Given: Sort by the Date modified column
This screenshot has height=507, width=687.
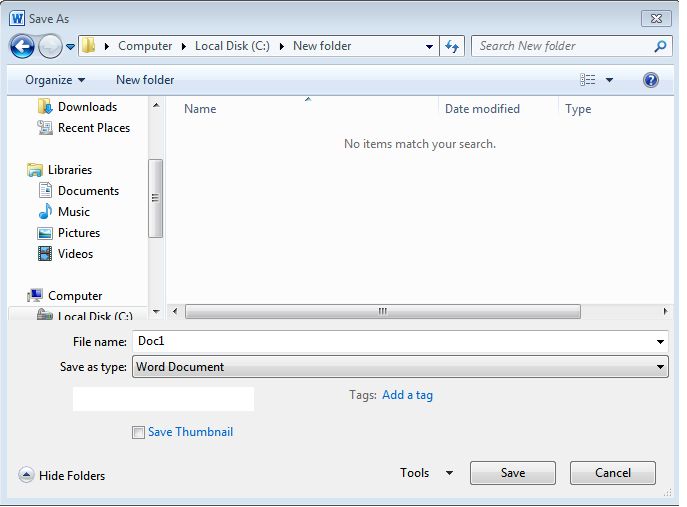Looking at the screenshot, I should [x=482, y=109].
